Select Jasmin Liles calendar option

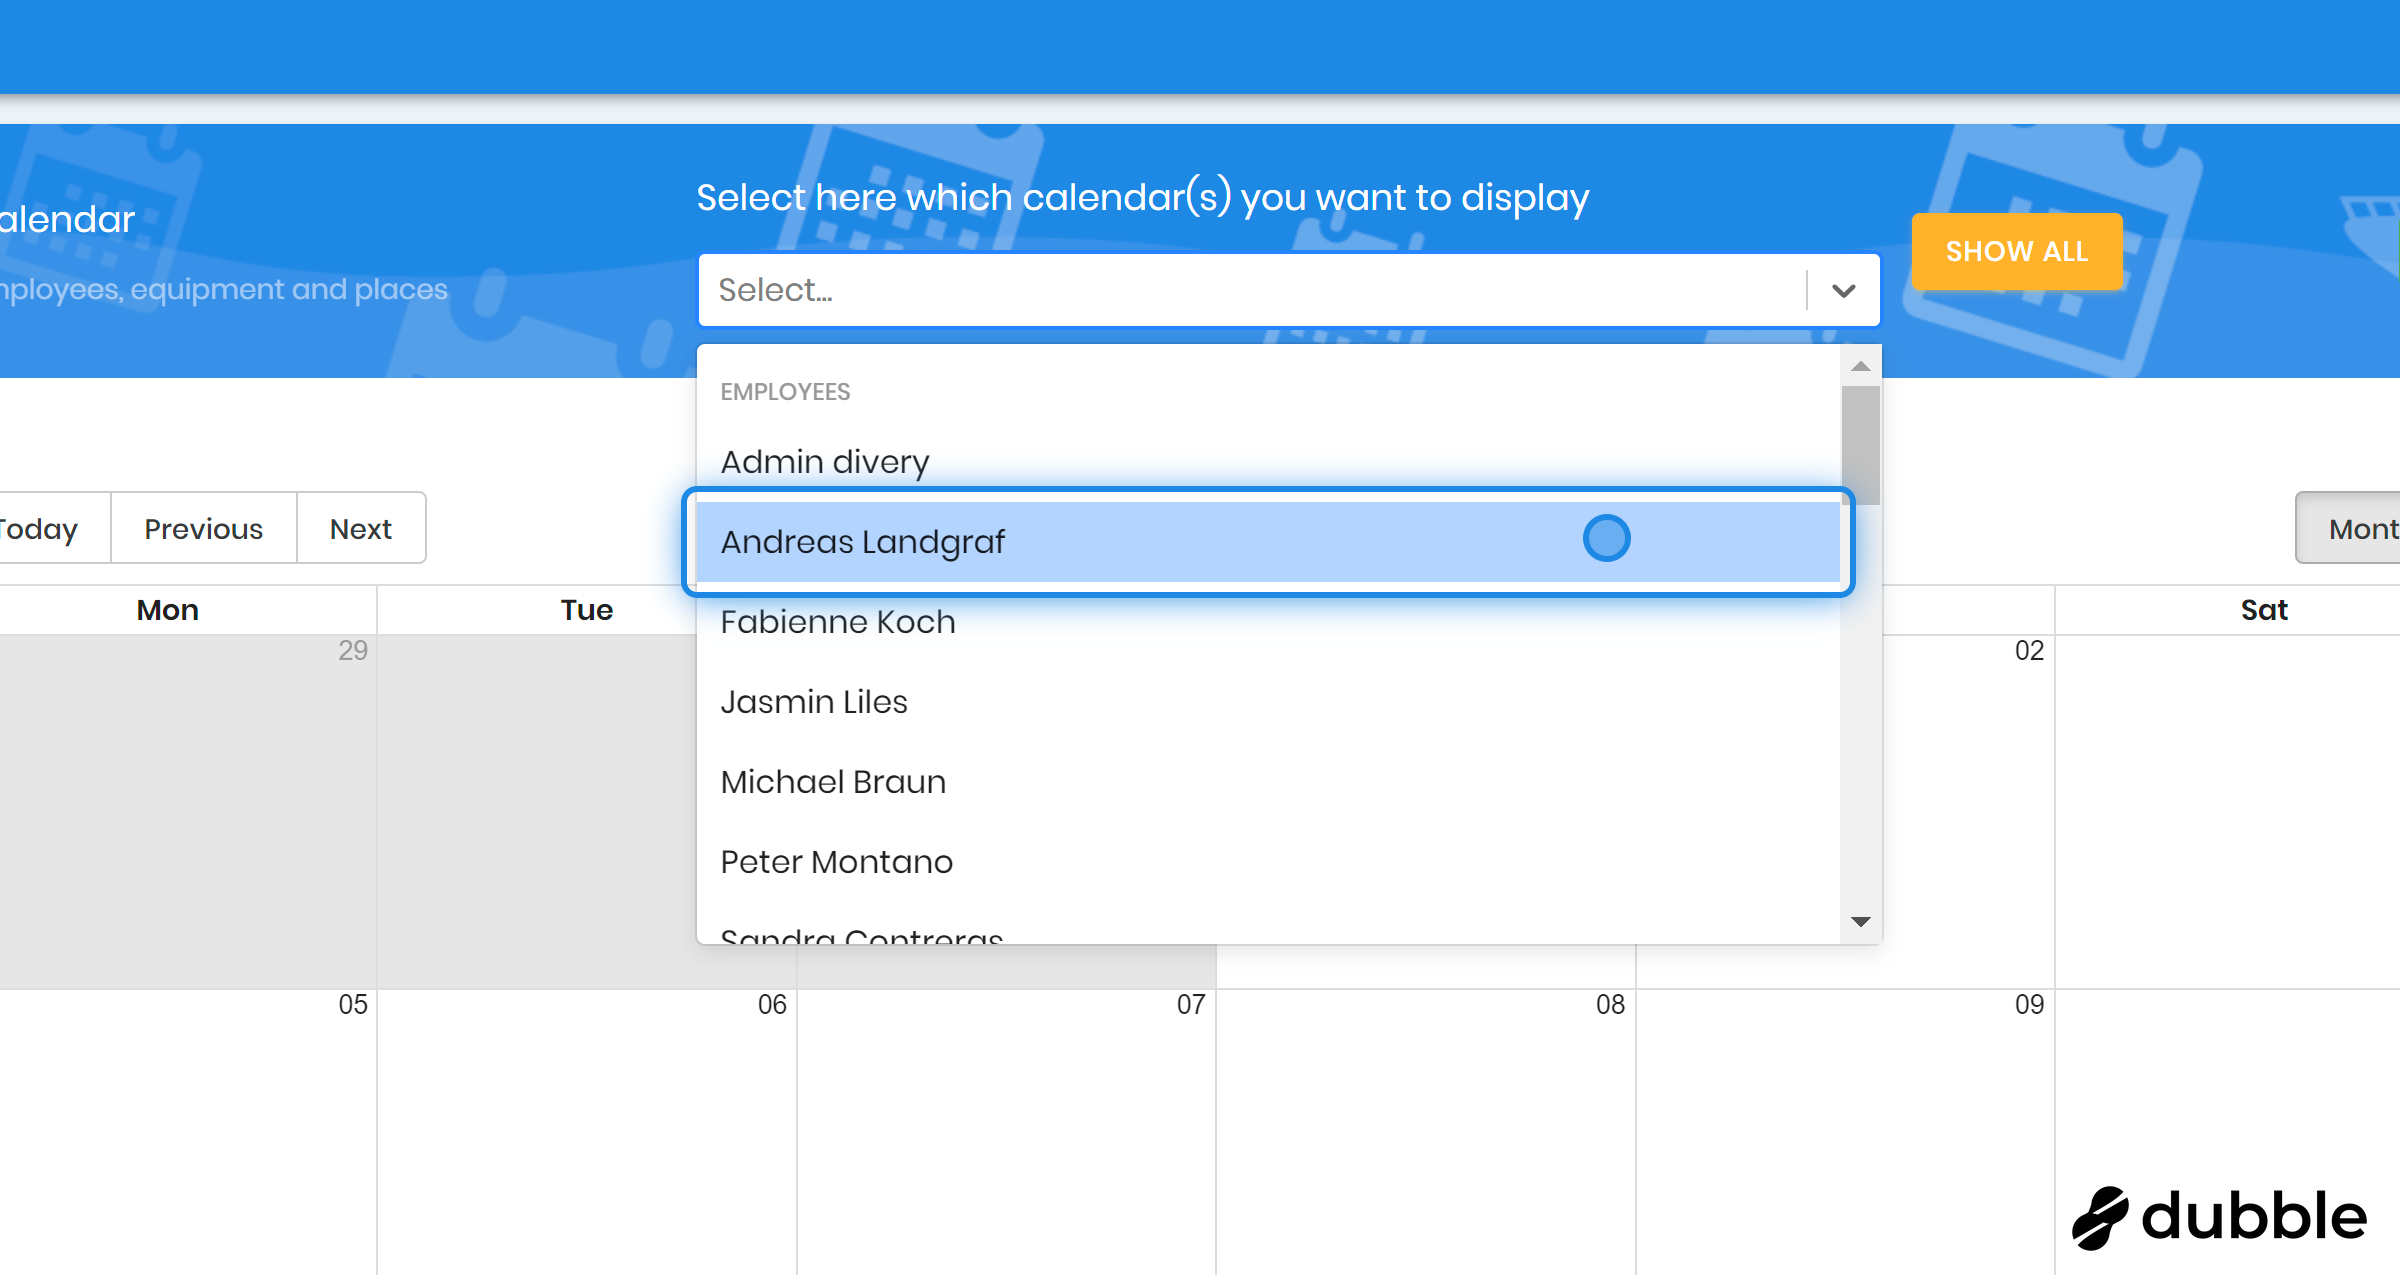[1268, 701]
